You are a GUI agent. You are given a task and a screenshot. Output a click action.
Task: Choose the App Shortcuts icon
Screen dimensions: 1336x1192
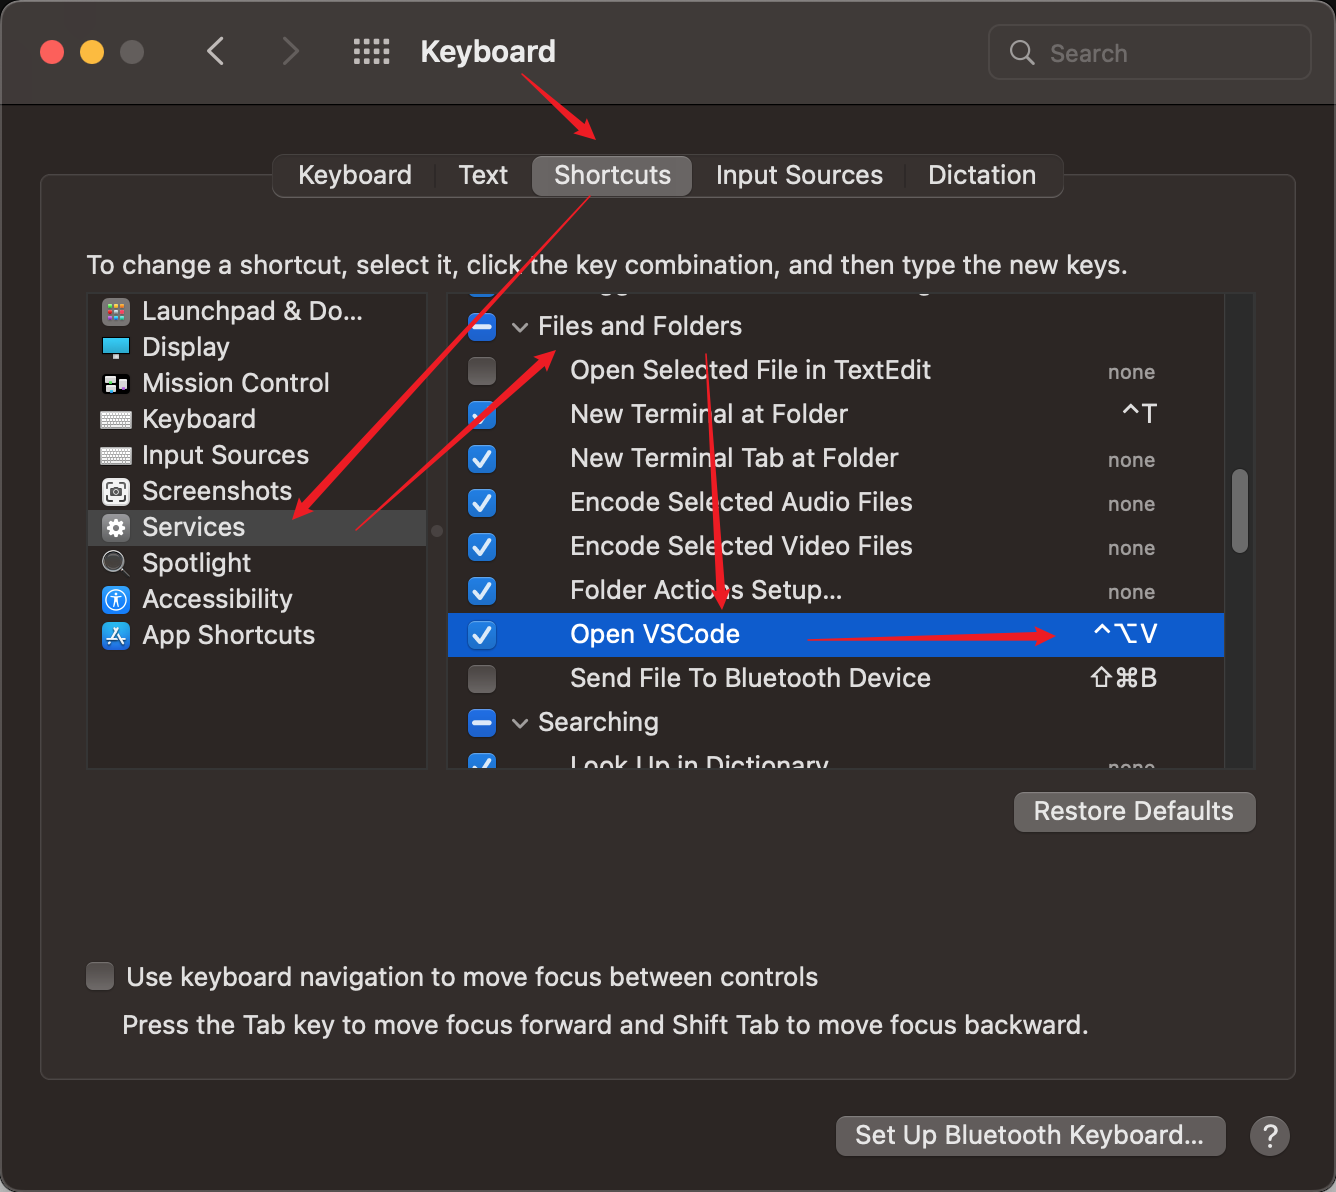tap(116, 636)
